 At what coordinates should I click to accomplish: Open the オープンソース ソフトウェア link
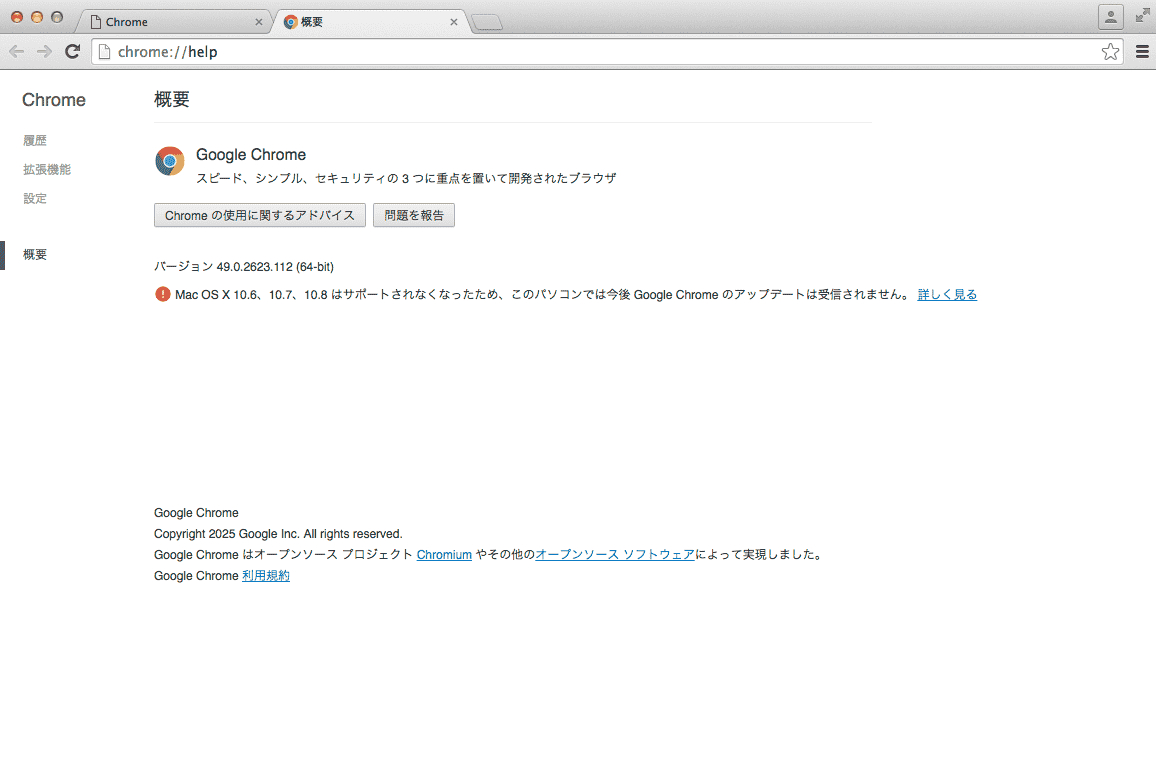(x=615, y=554)
